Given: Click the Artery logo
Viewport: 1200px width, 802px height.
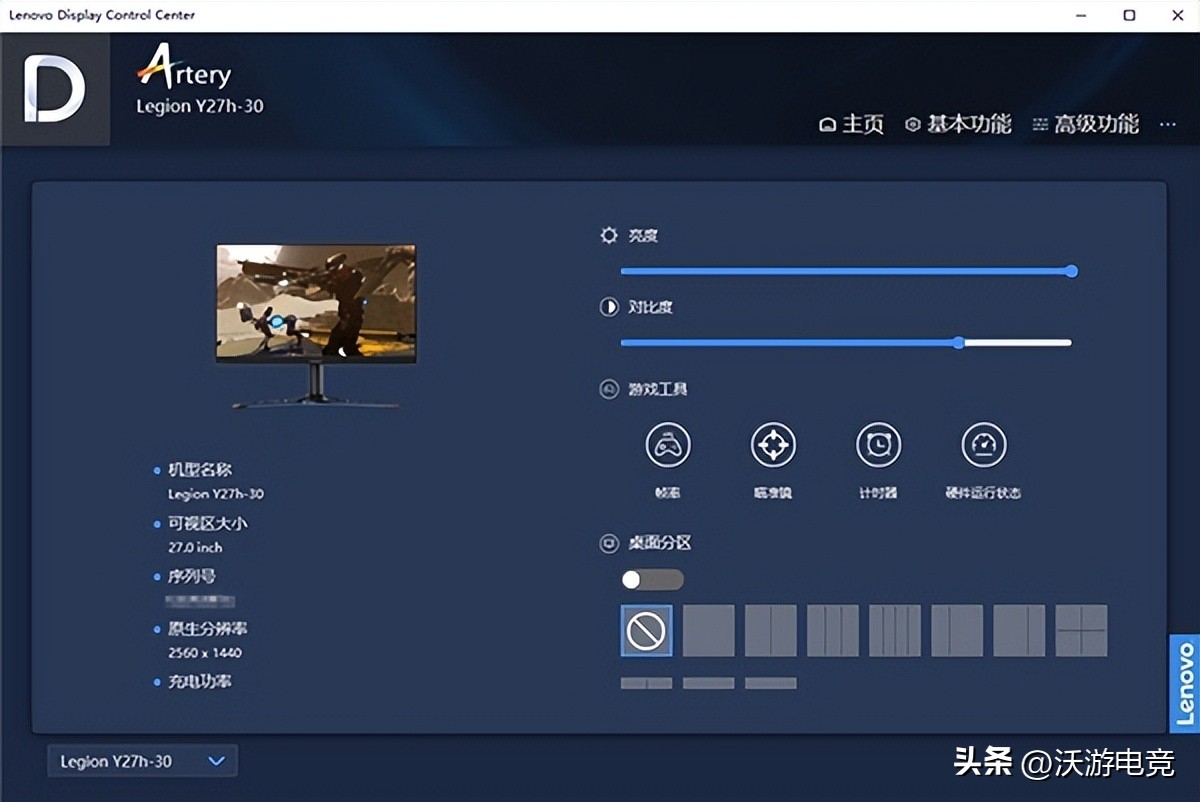Looking at the screenshot, I should [184, 68].
